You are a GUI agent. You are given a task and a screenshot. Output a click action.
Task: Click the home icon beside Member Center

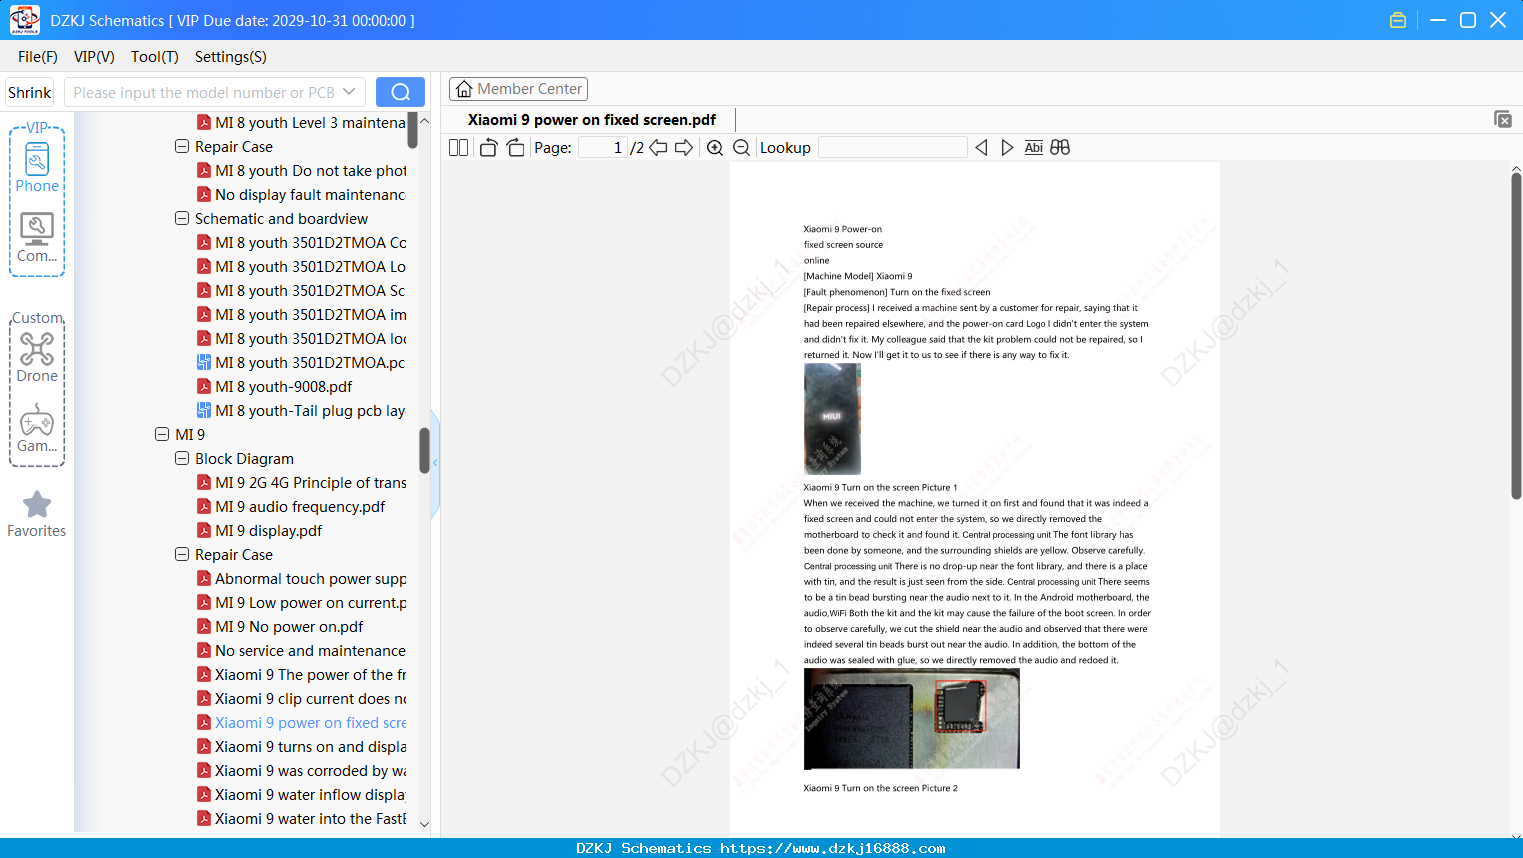coord(464,89)
